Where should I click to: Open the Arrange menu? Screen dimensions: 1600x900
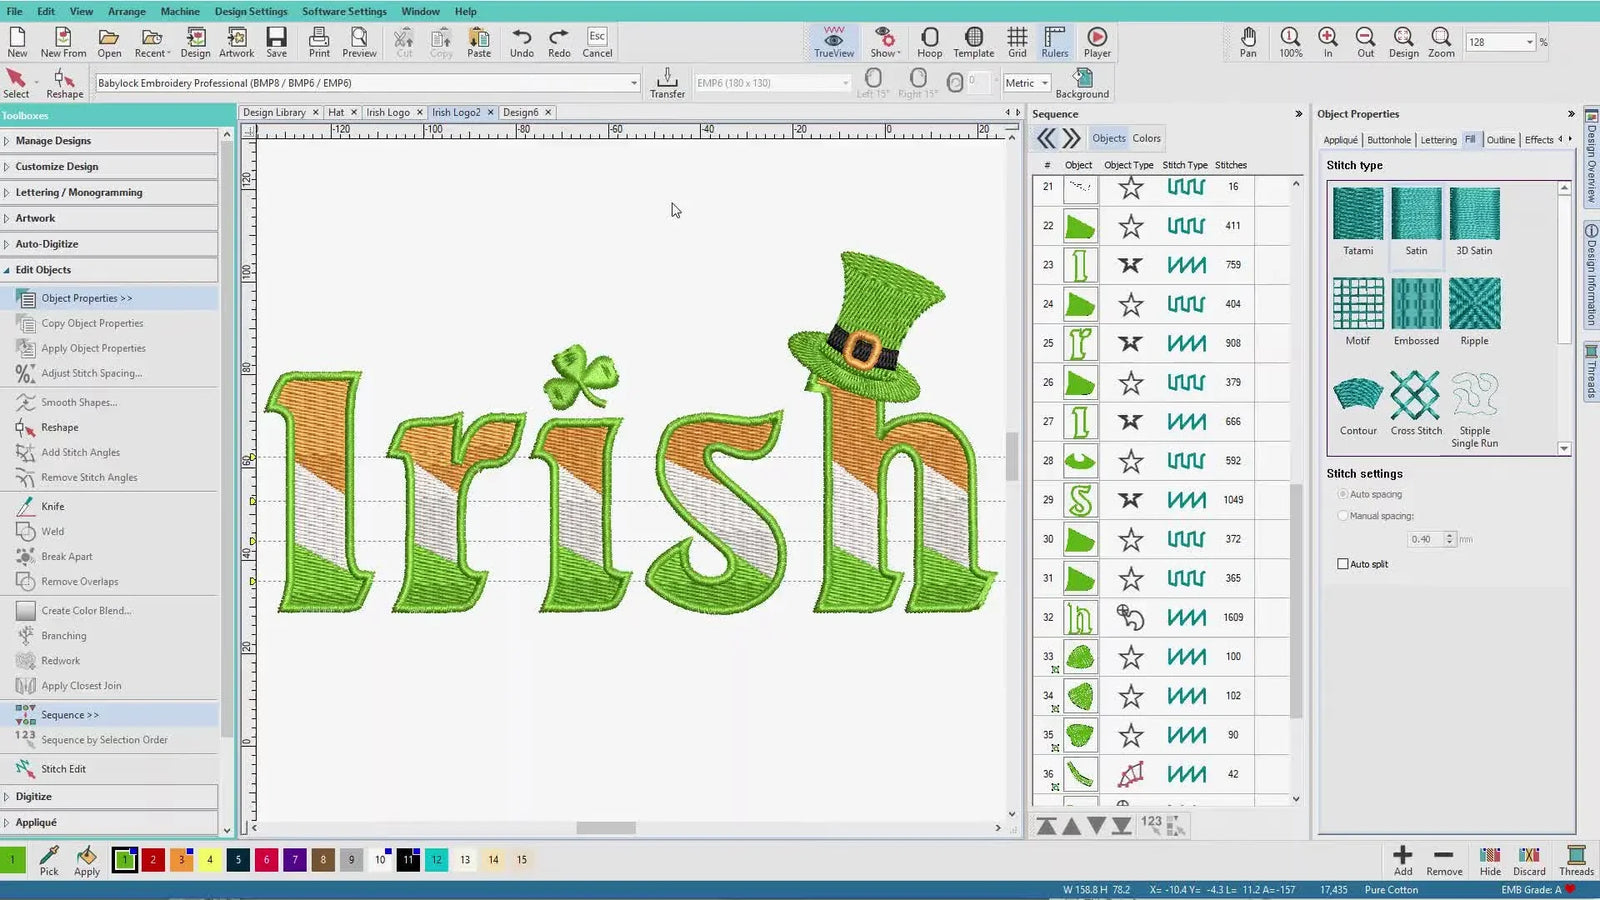(126, 11)
